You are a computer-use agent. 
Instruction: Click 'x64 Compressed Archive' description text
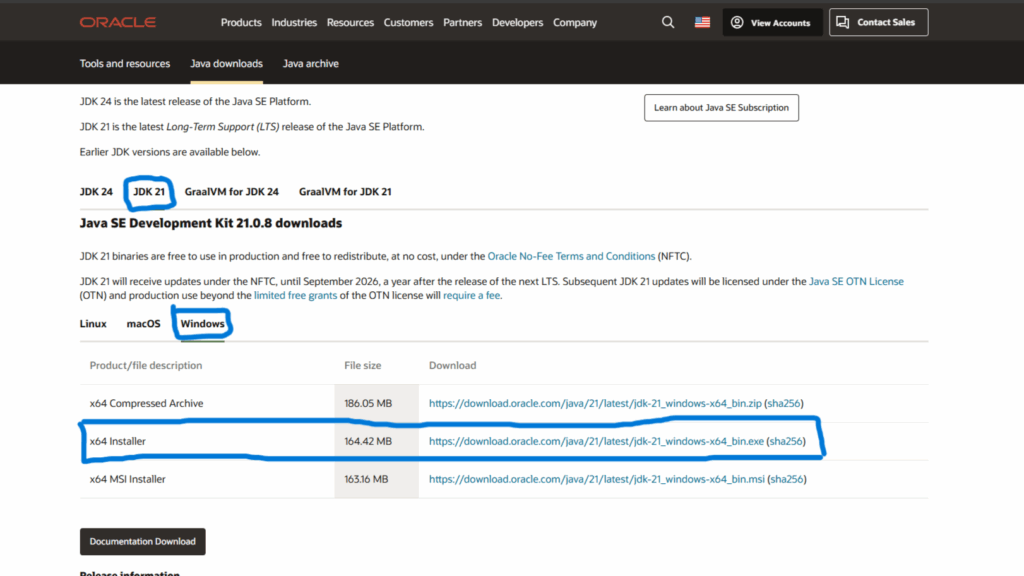point(146,404)
